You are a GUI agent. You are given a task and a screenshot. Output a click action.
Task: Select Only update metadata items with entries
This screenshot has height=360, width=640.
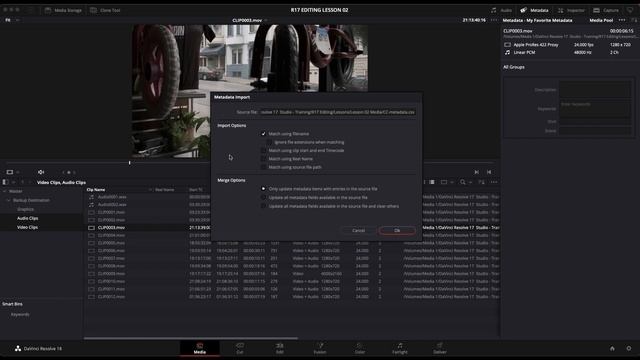tap(263, 189)
